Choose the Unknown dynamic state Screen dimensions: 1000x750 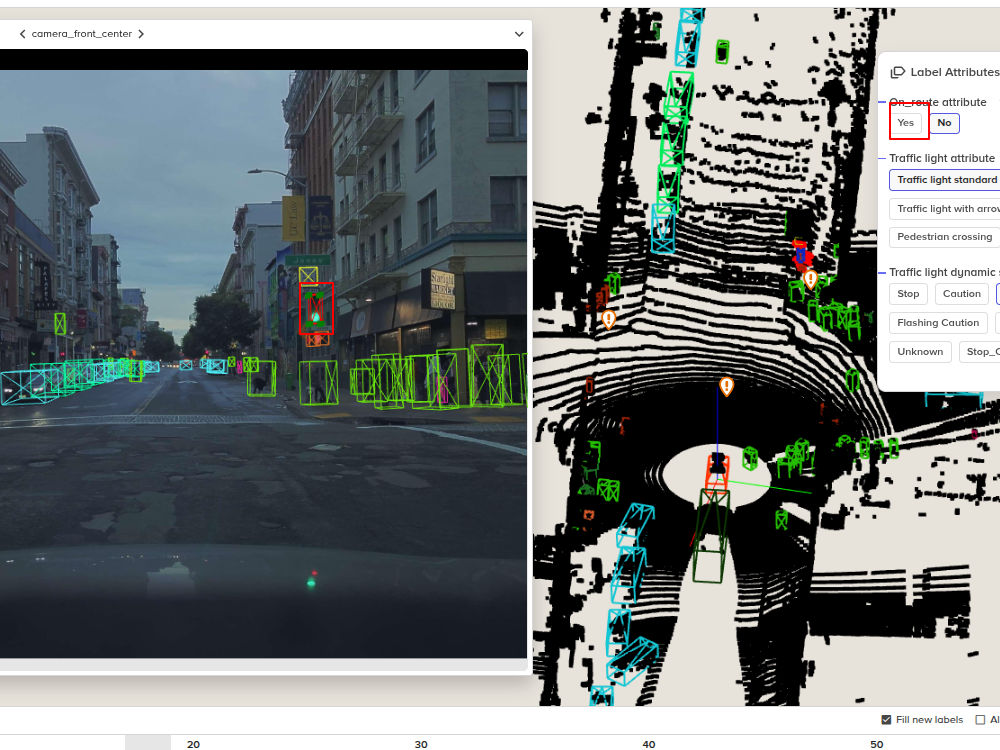coord(920,352)
